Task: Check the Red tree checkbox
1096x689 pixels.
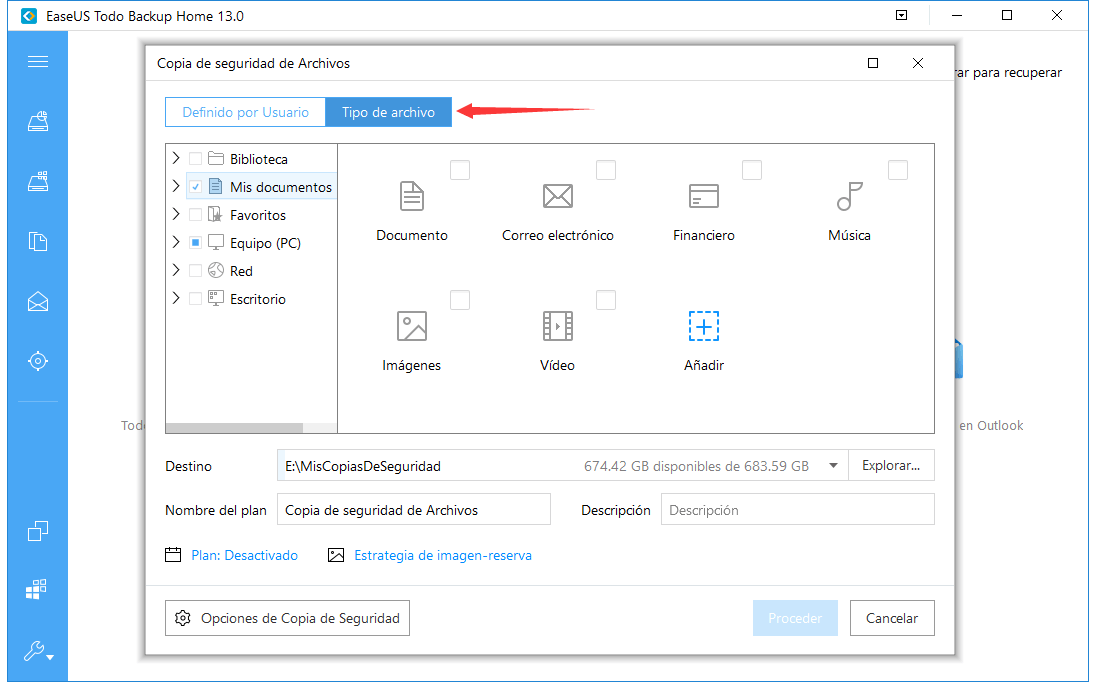Action: pyautogui.click(x=196, y=270)
